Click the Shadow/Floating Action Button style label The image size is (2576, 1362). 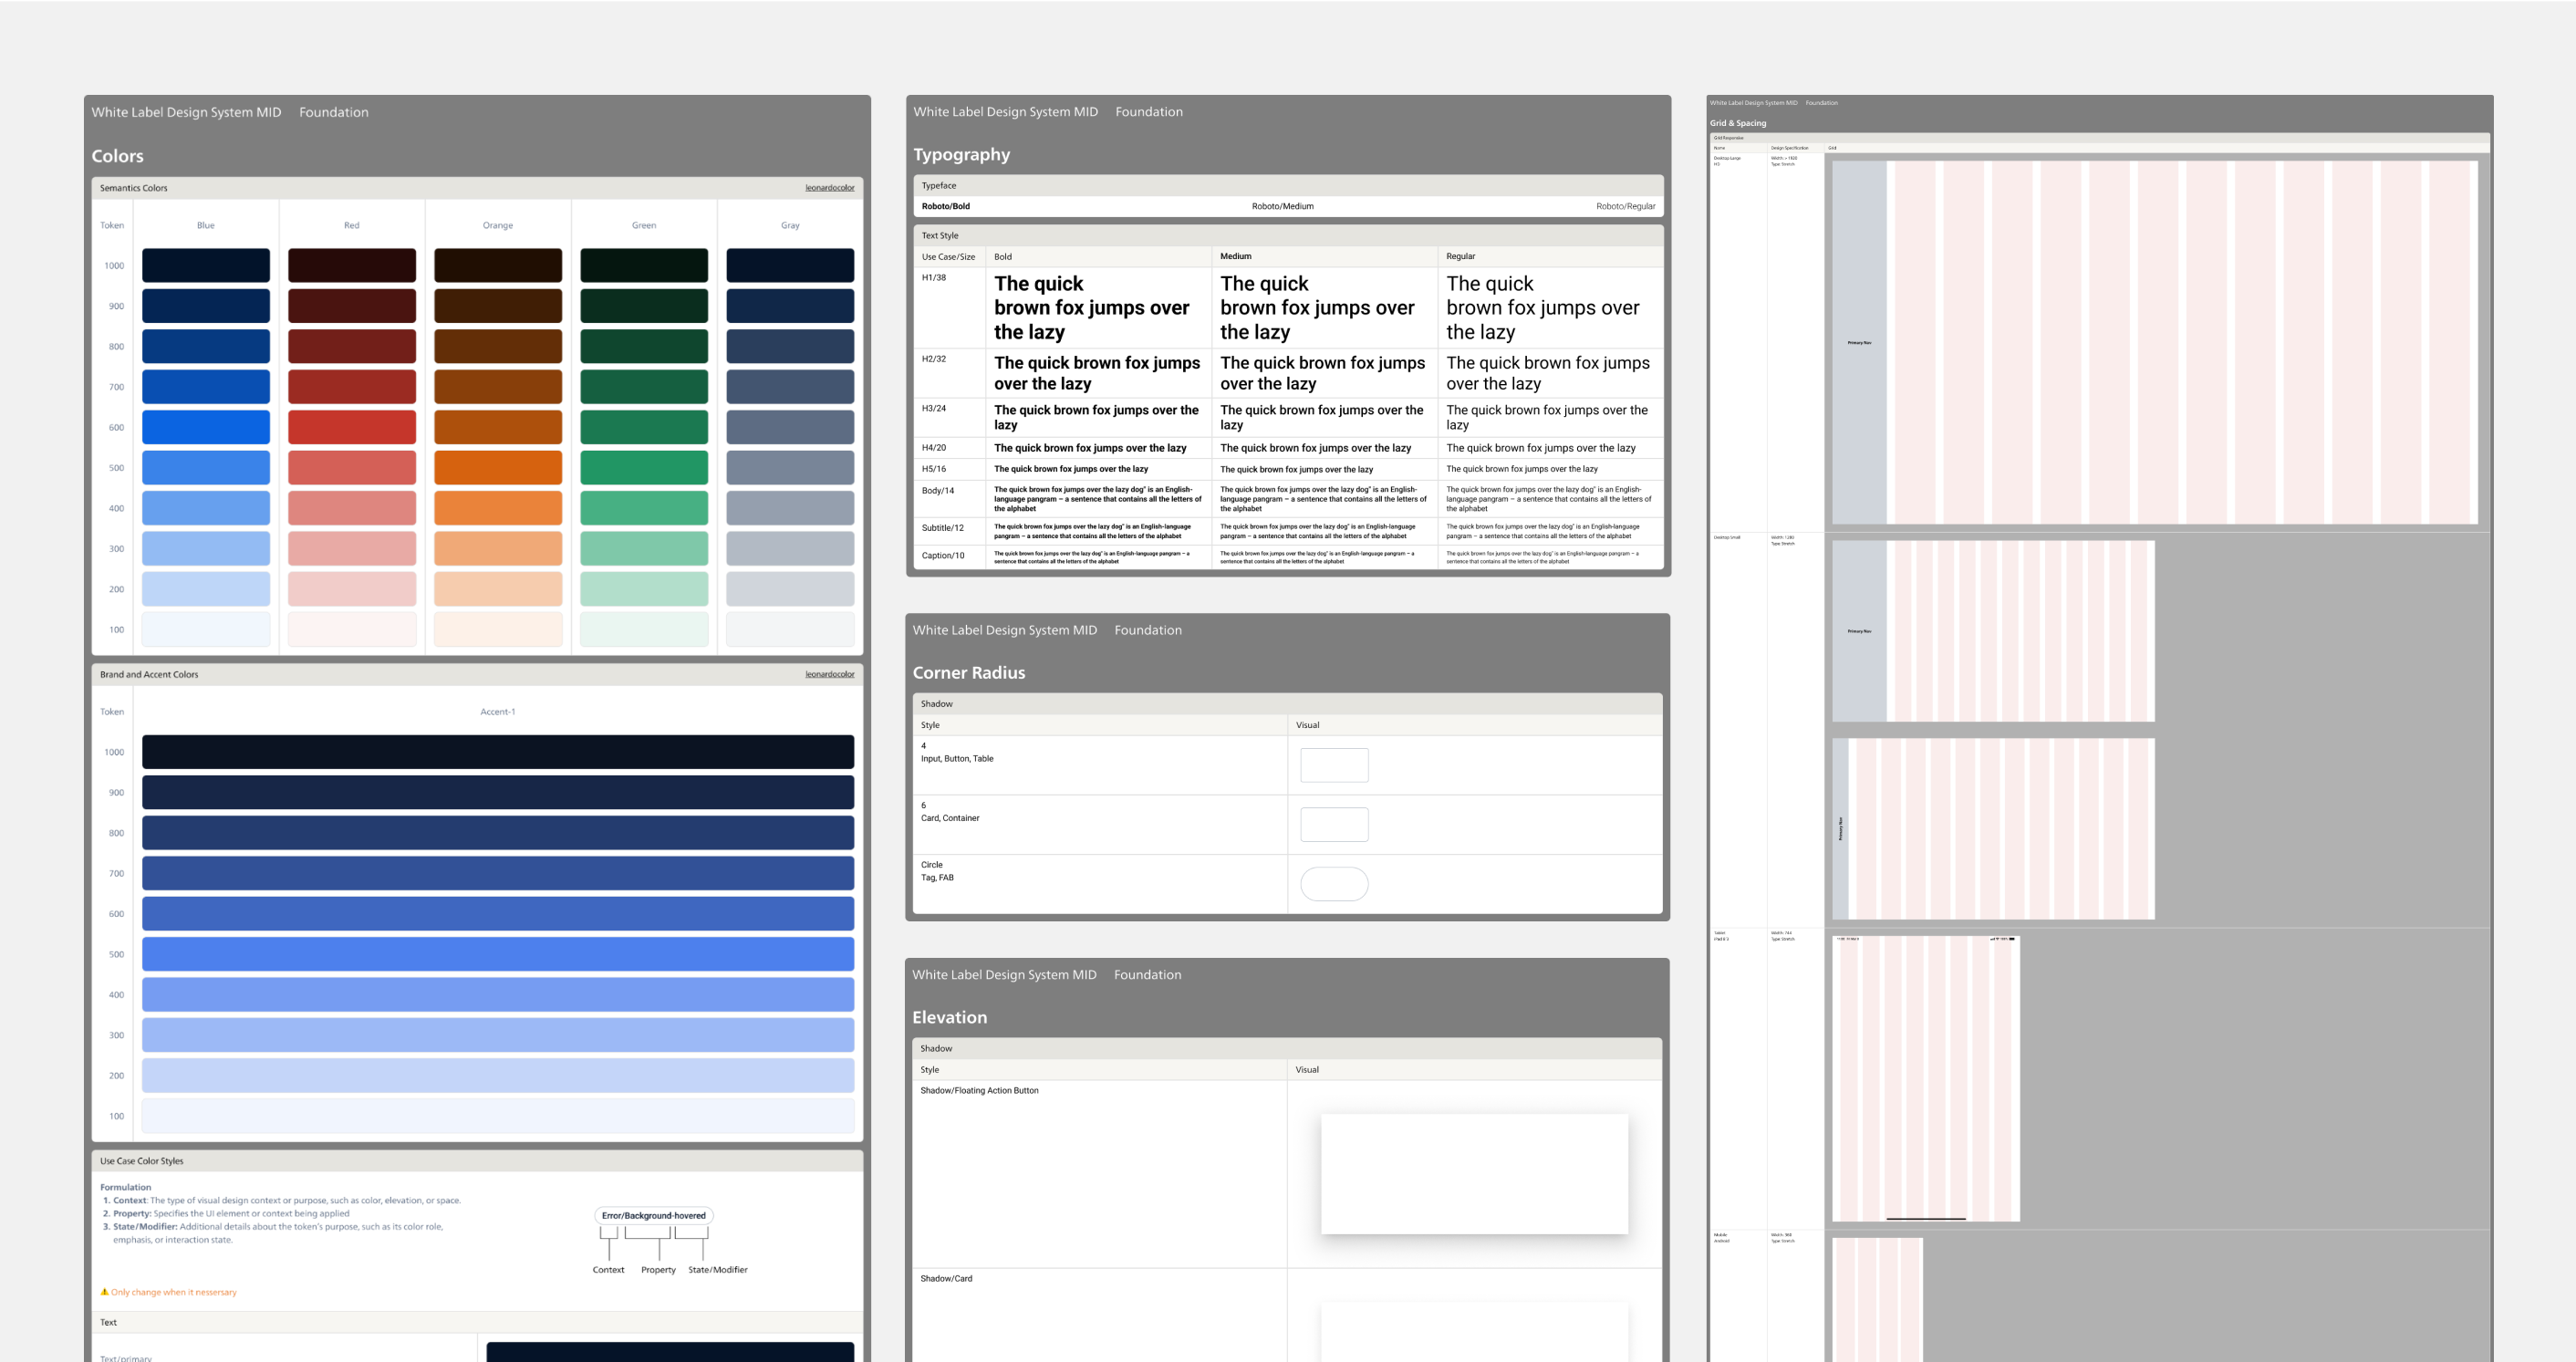point(979,1091)
